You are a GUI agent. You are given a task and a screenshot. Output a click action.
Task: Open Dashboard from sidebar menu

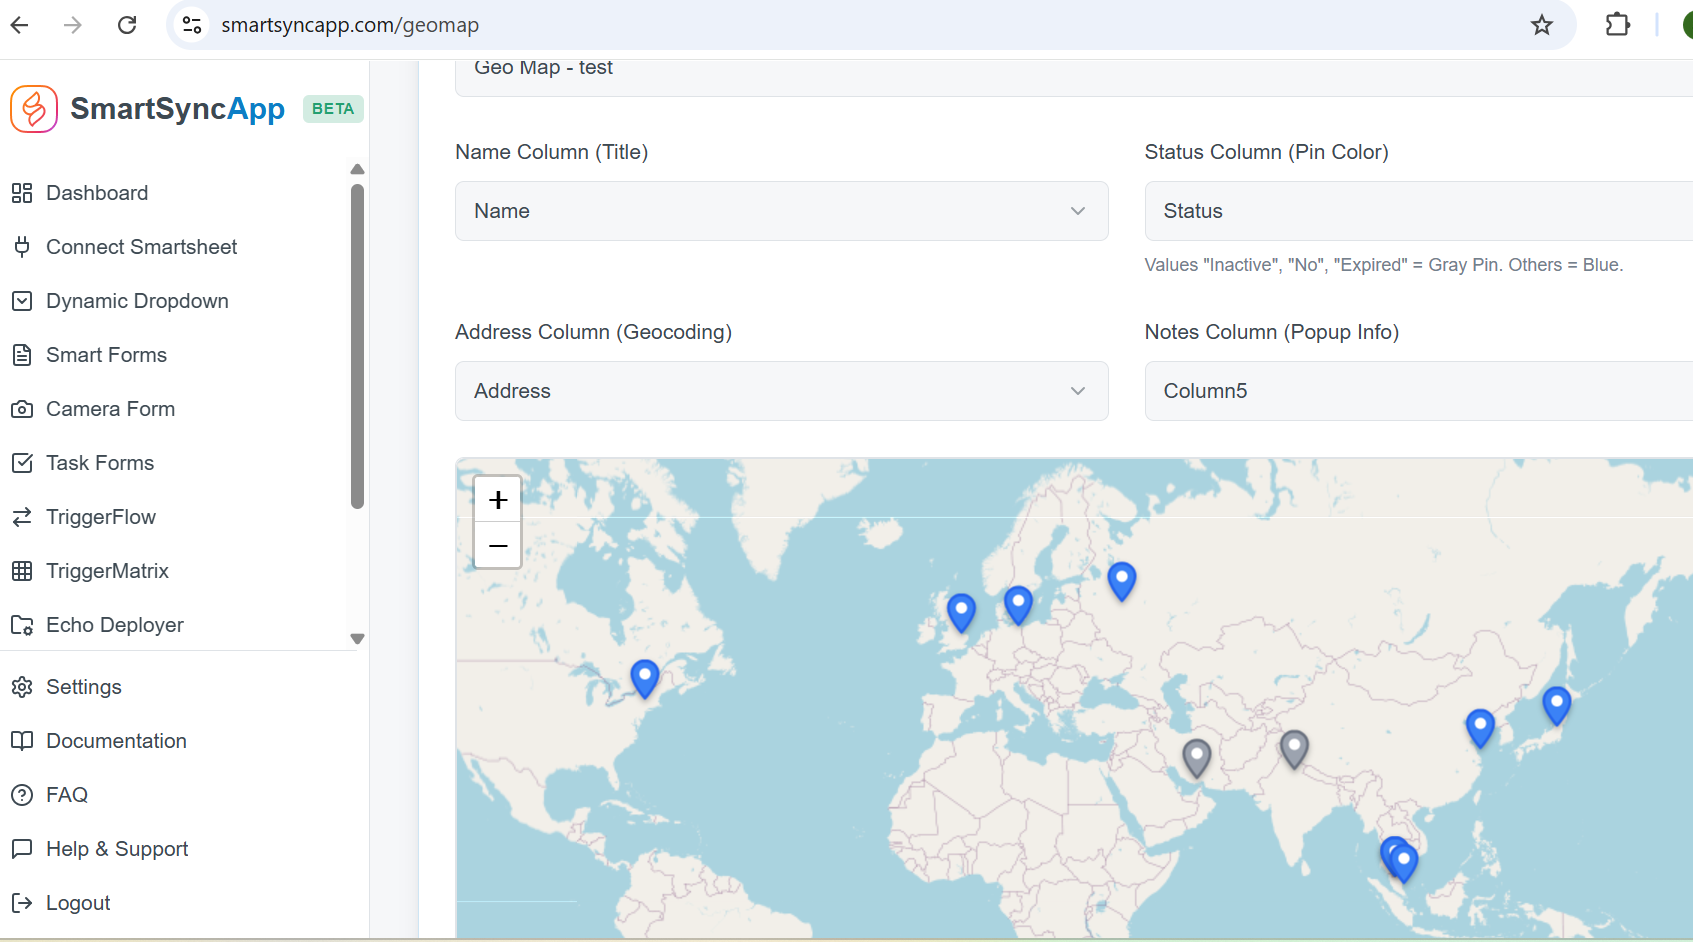pos(97,193)
